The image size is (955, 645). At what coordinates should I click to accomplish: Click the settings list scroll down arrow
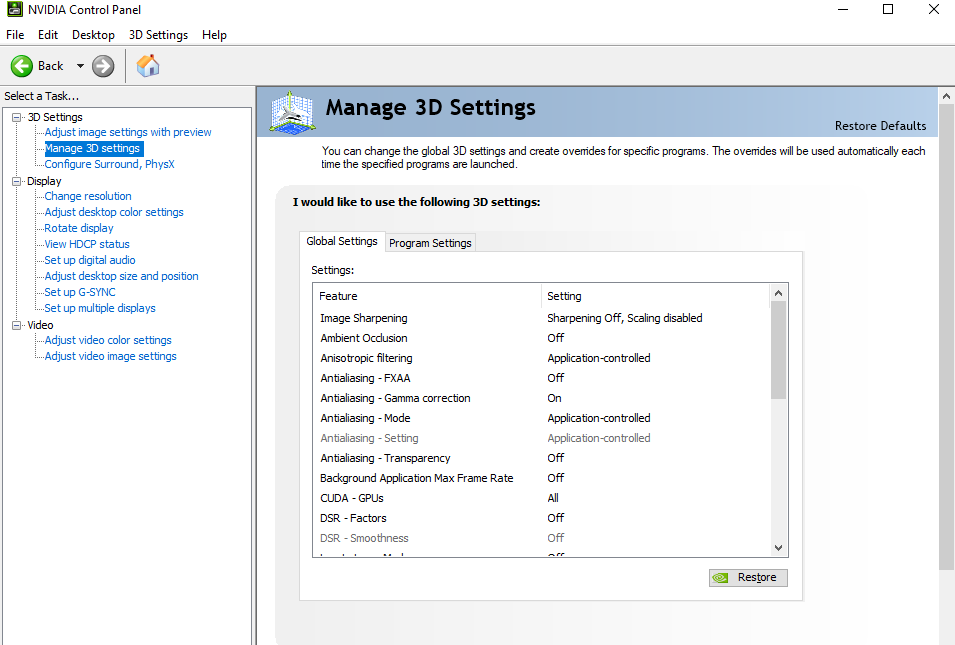[778, 547]
